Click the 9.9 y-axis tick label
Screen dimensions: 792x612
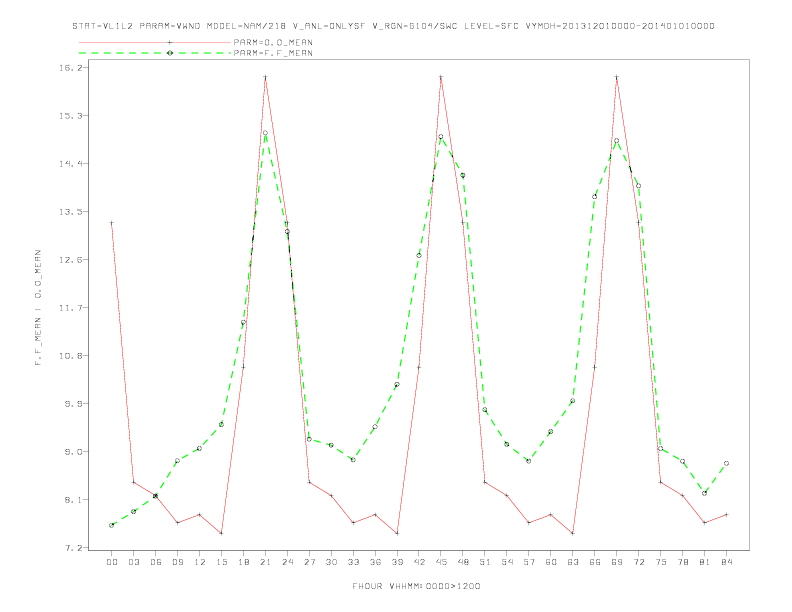click(x=73, y=403)
